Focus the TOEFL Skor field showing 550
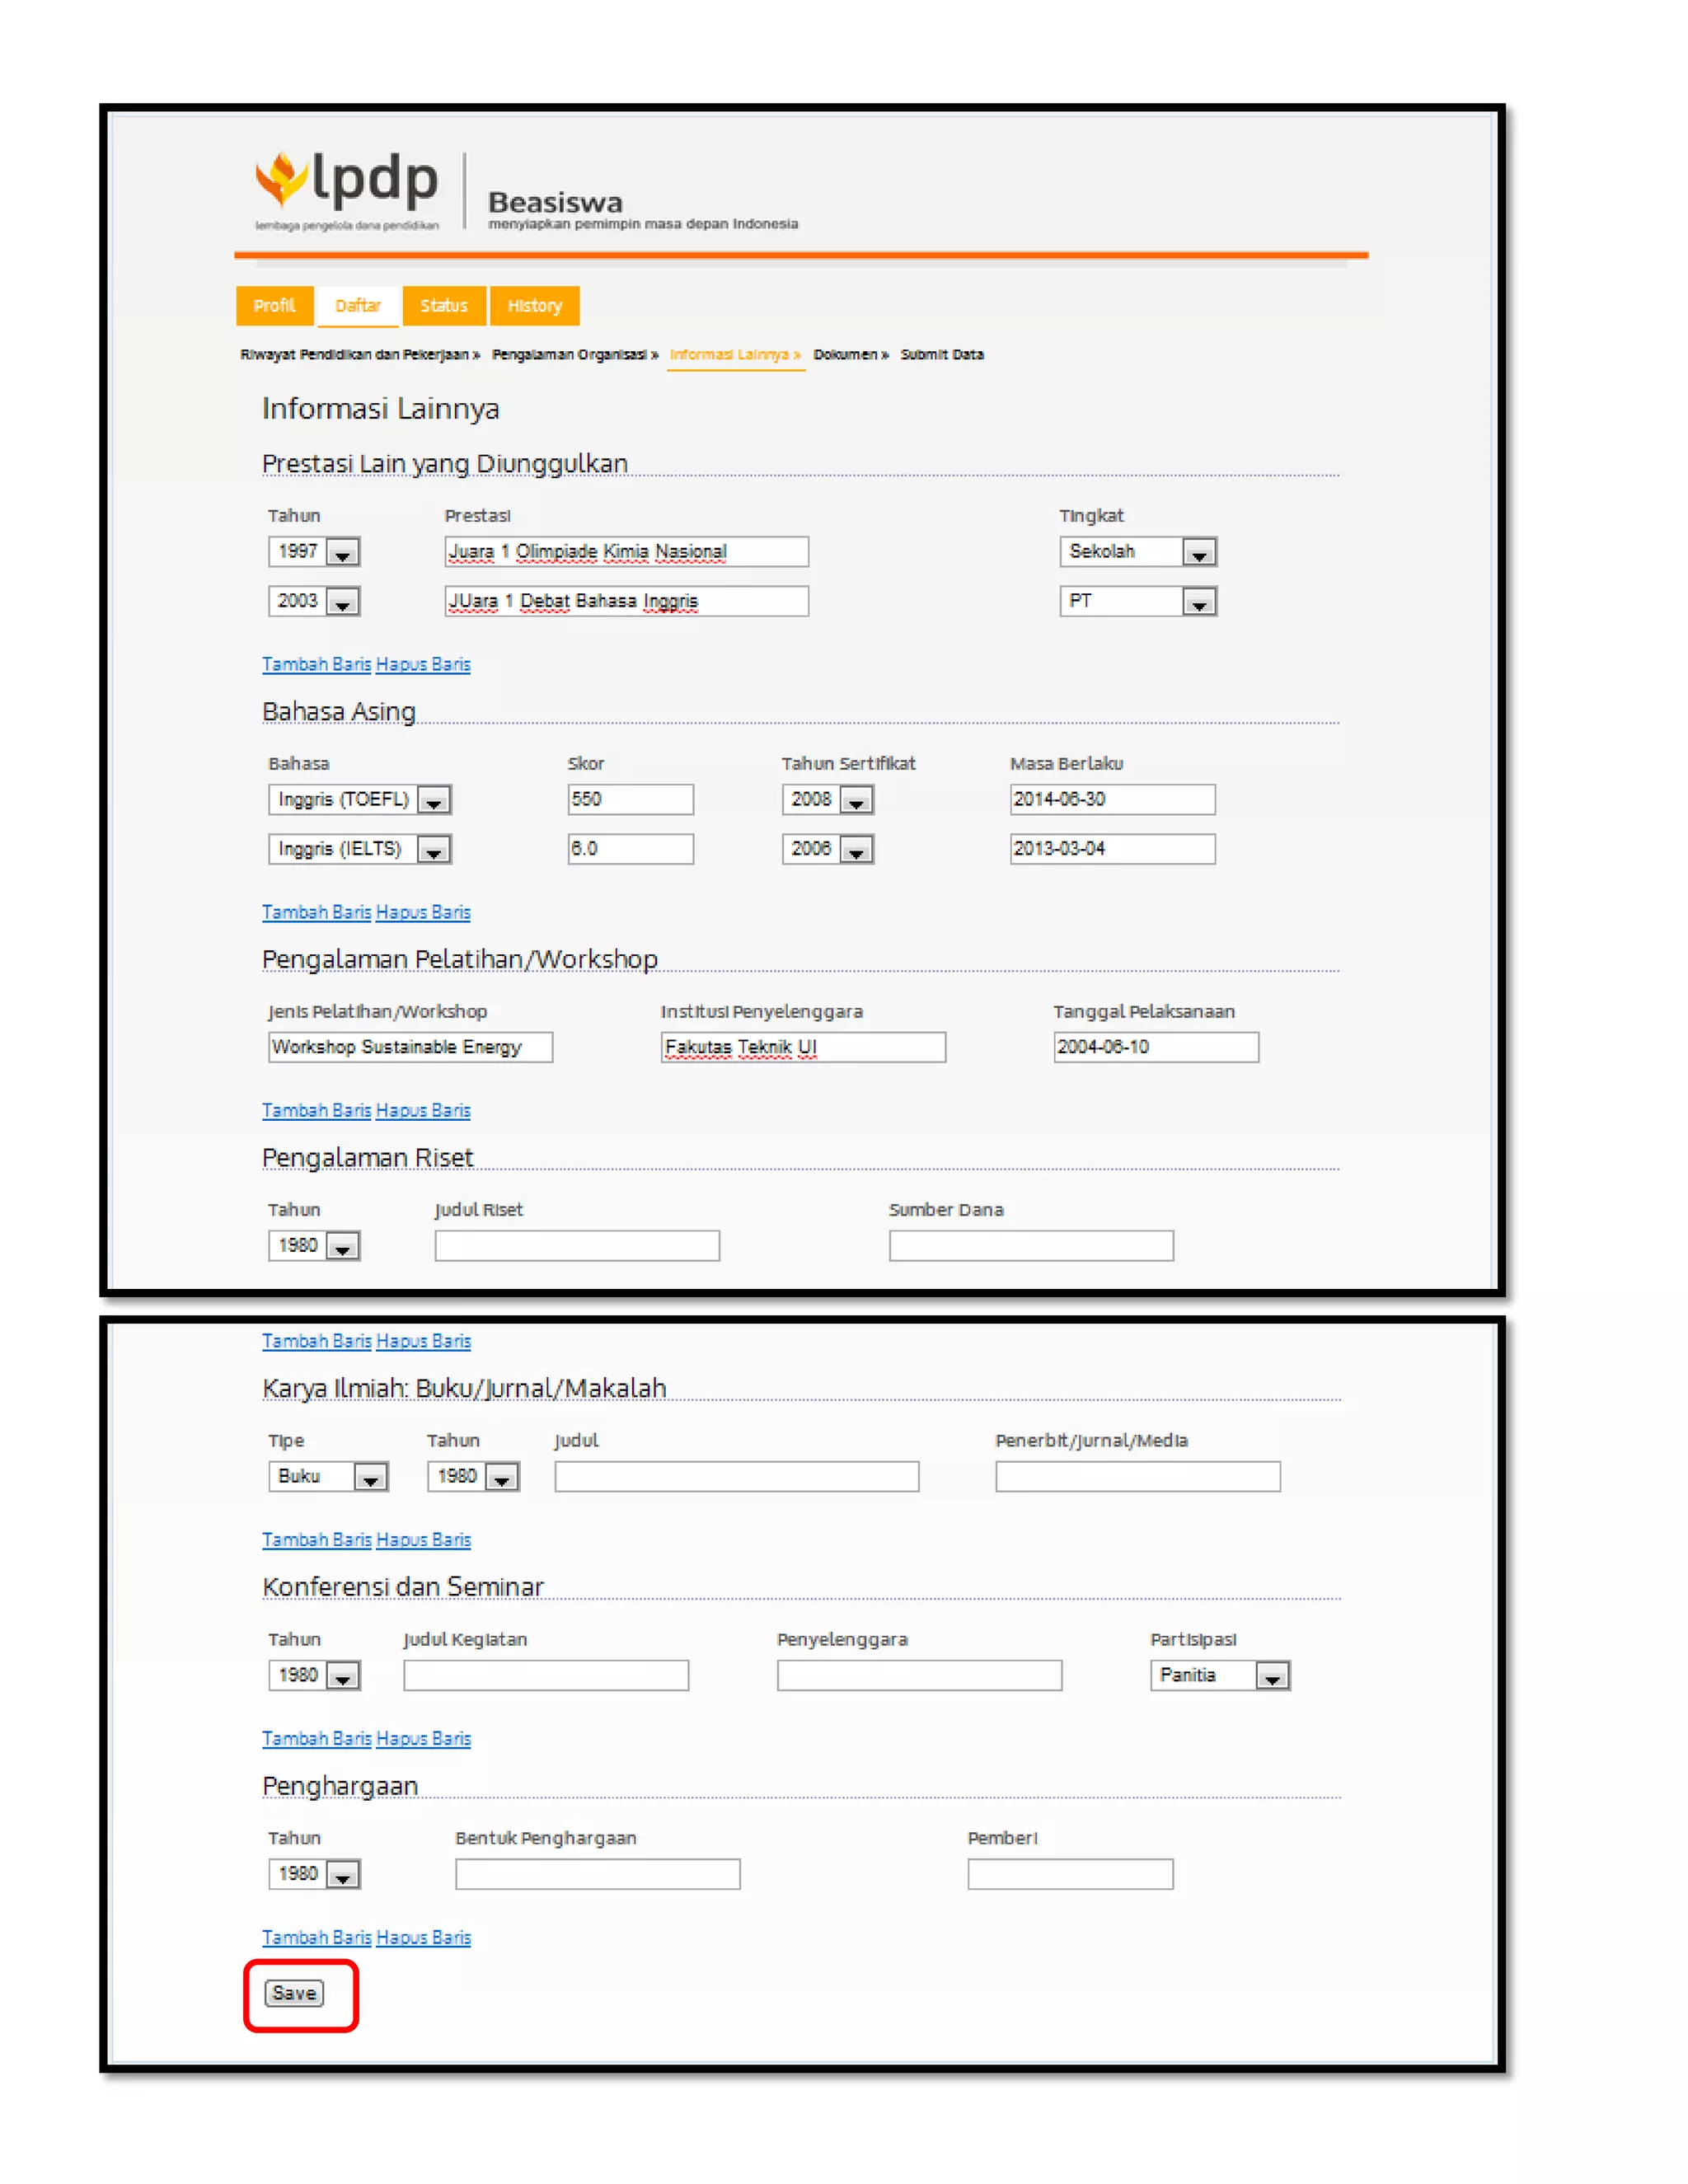 (630, 800)
